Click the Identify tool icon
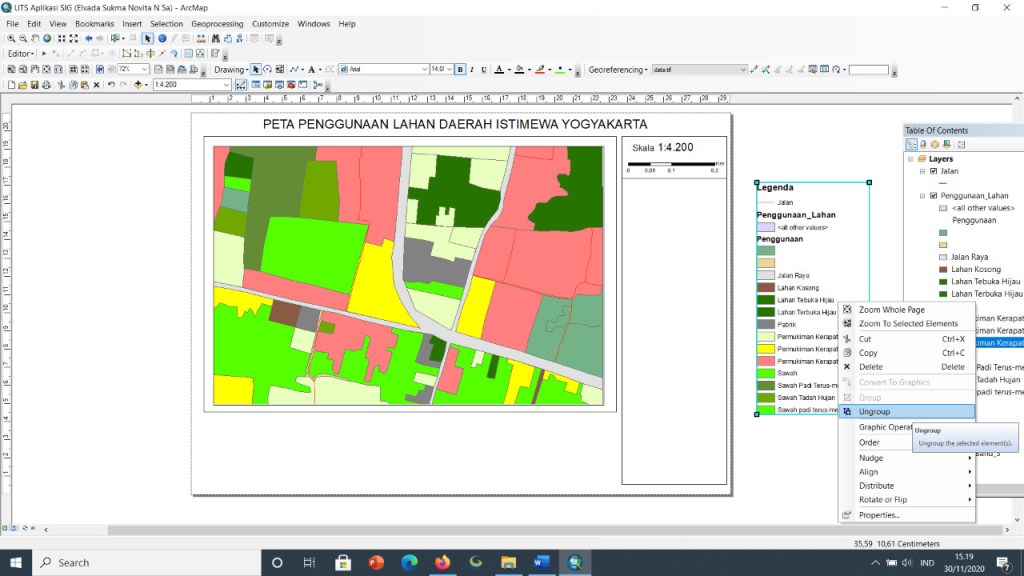Image resolution: width=1024 pixels, height=576 pixels. 162,39
